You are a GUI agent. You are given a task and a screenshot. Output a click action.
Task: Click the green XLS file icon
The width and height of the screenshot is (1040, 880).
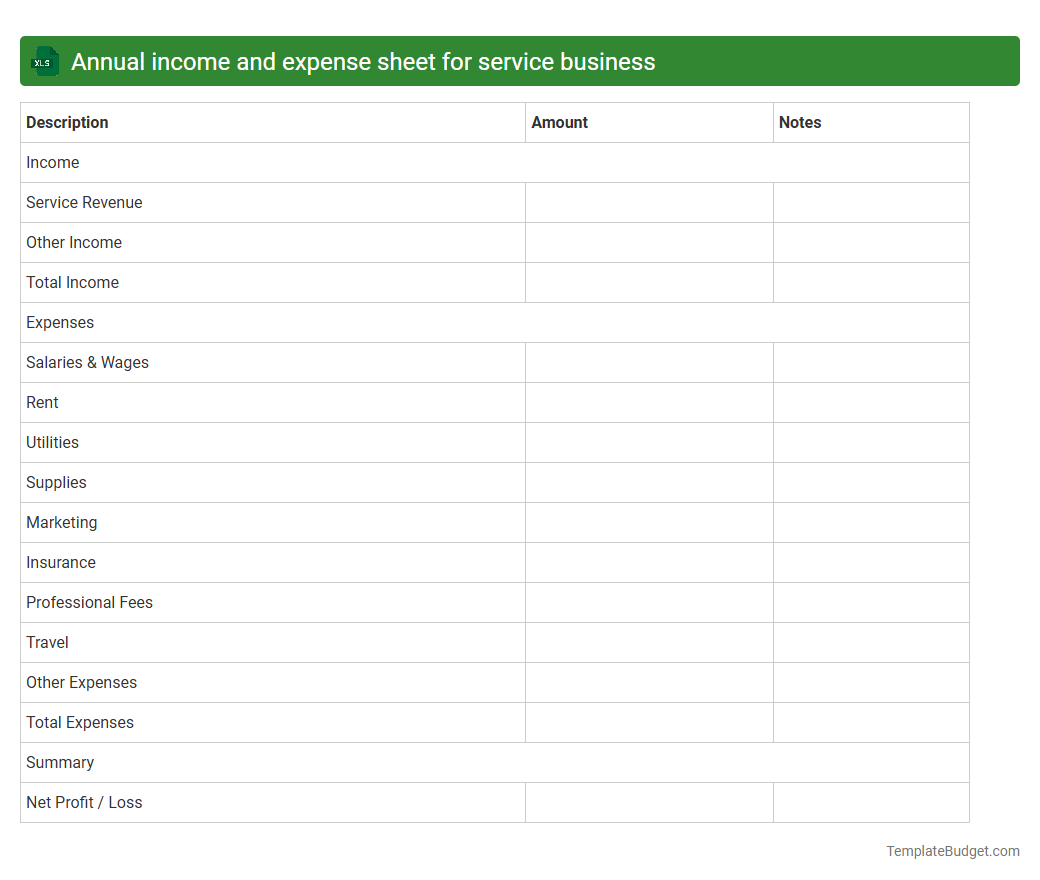pos(44,61)
